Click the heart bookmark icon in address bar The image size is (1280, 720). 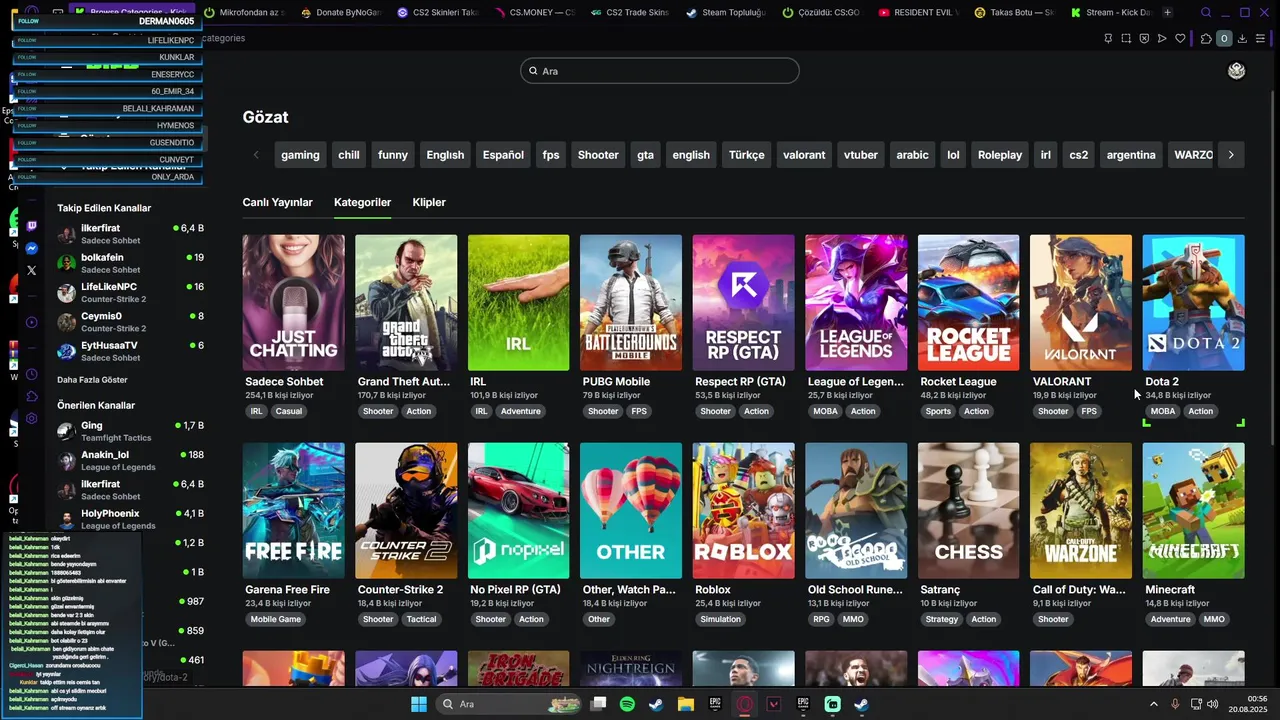pyautogui.click(x=1180, y=39)
